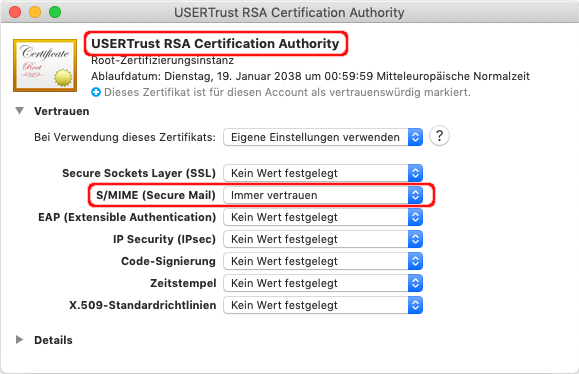
Task: Close the certificate window with red button
Action: point(15,12)
